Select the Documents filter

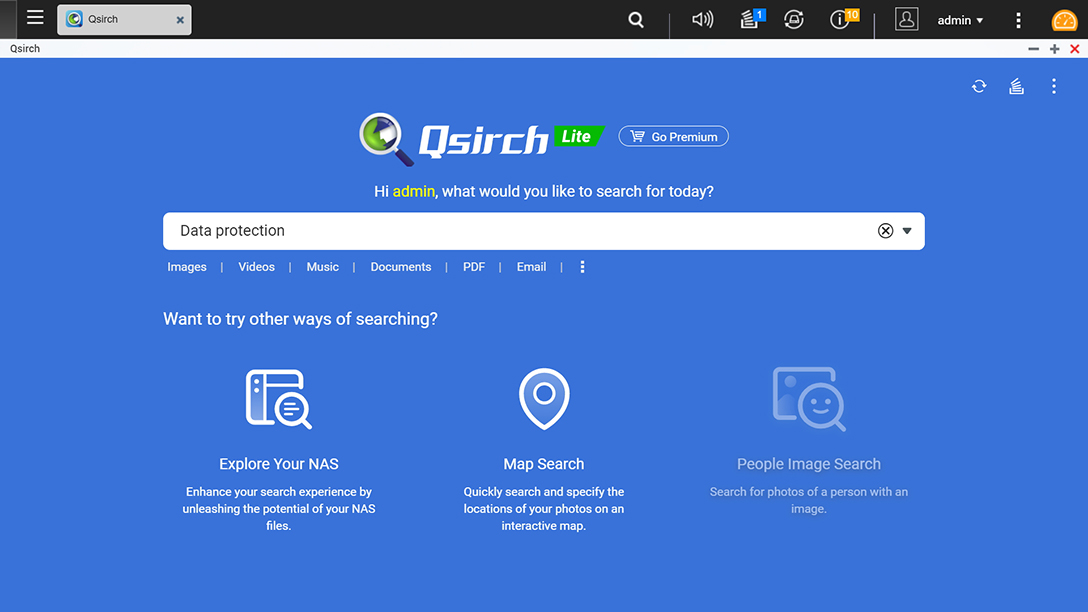(401, 267)
